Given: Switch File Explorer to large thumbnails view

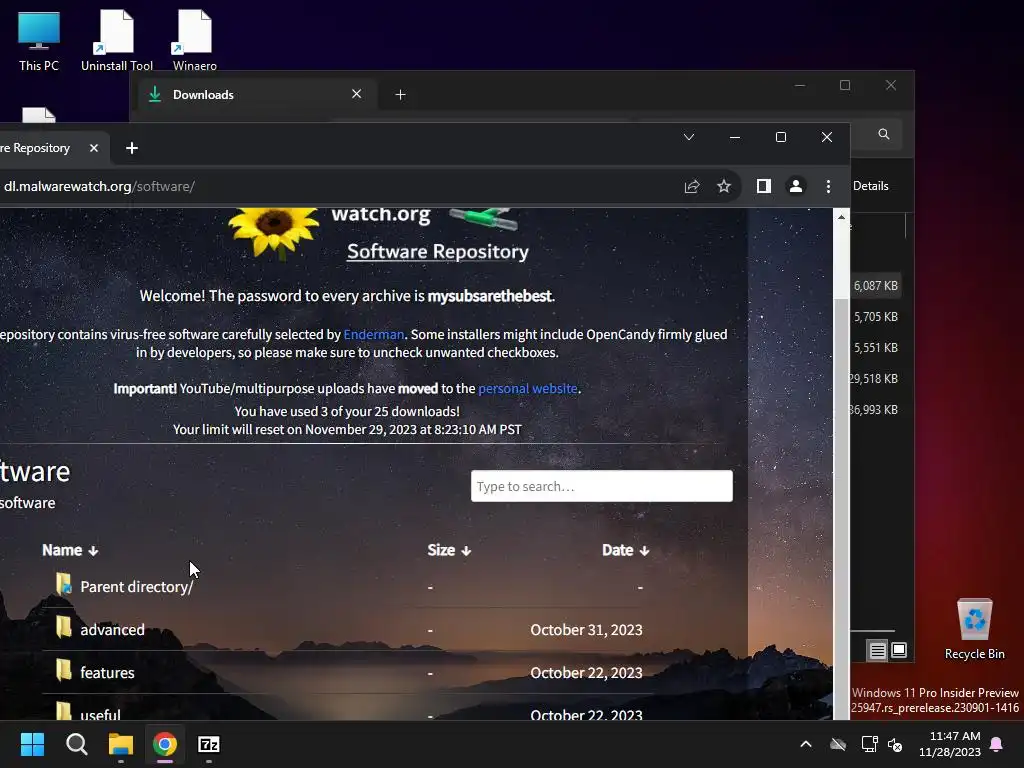Looking at the screenshot, I should pyautogui.click(x=899, y=650).
